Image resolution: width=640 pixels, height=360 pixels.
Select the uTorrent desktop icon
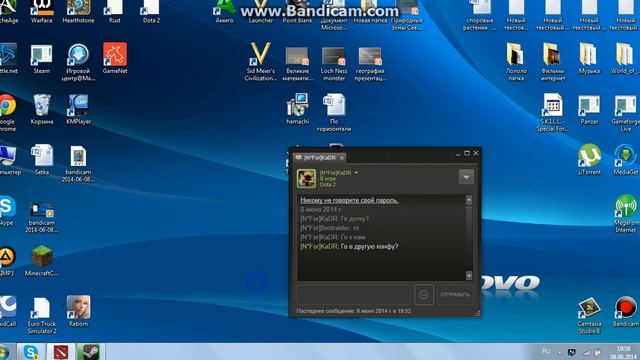point(589,160)
